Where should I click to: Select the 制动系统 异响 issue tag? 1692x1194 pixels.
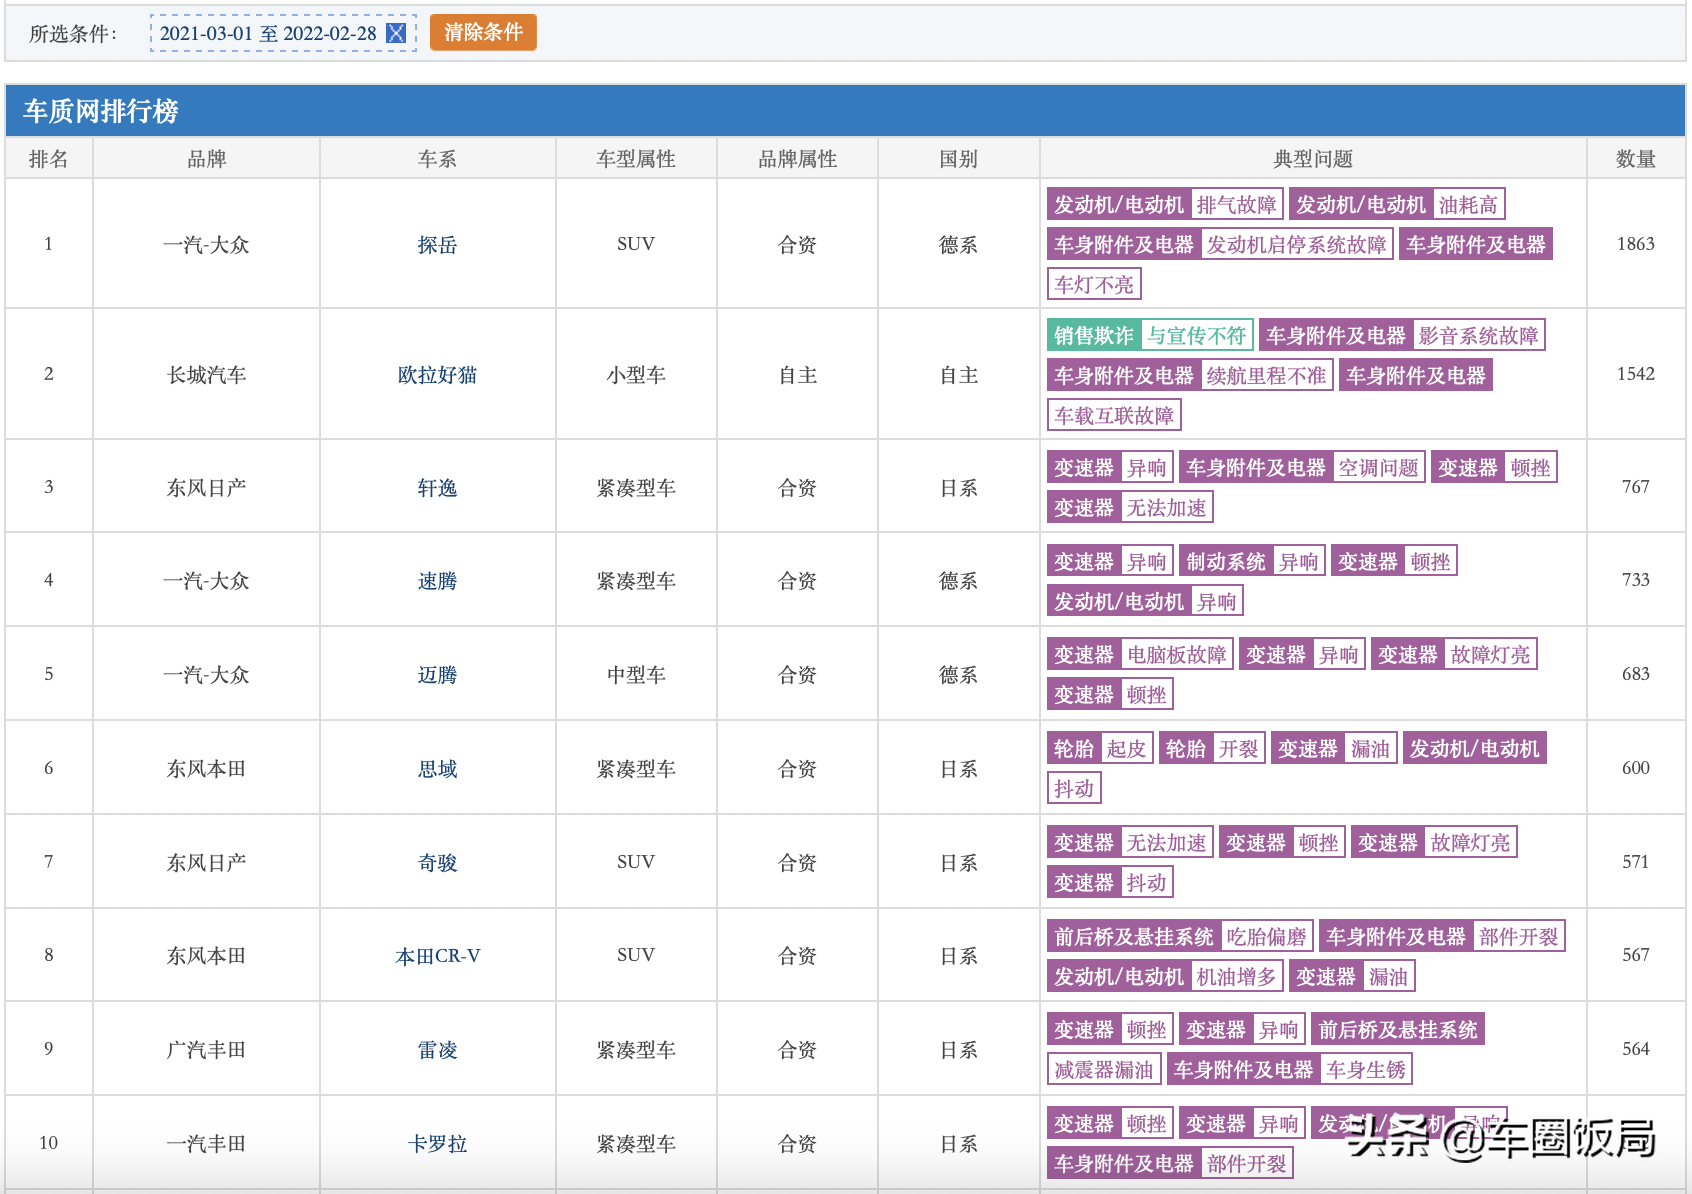(1252, 562)
